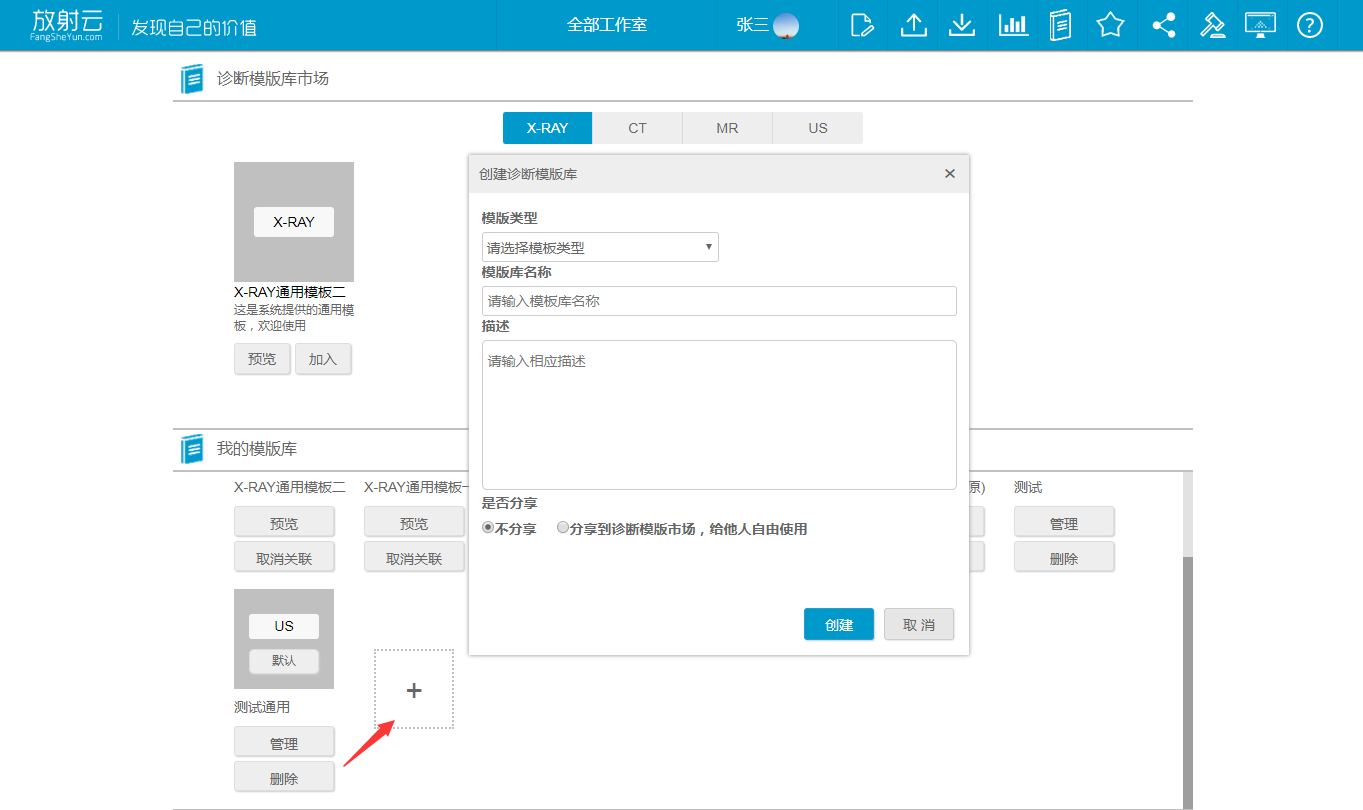
Task: Click the download icon in top bar
Action: click(962, 25)
